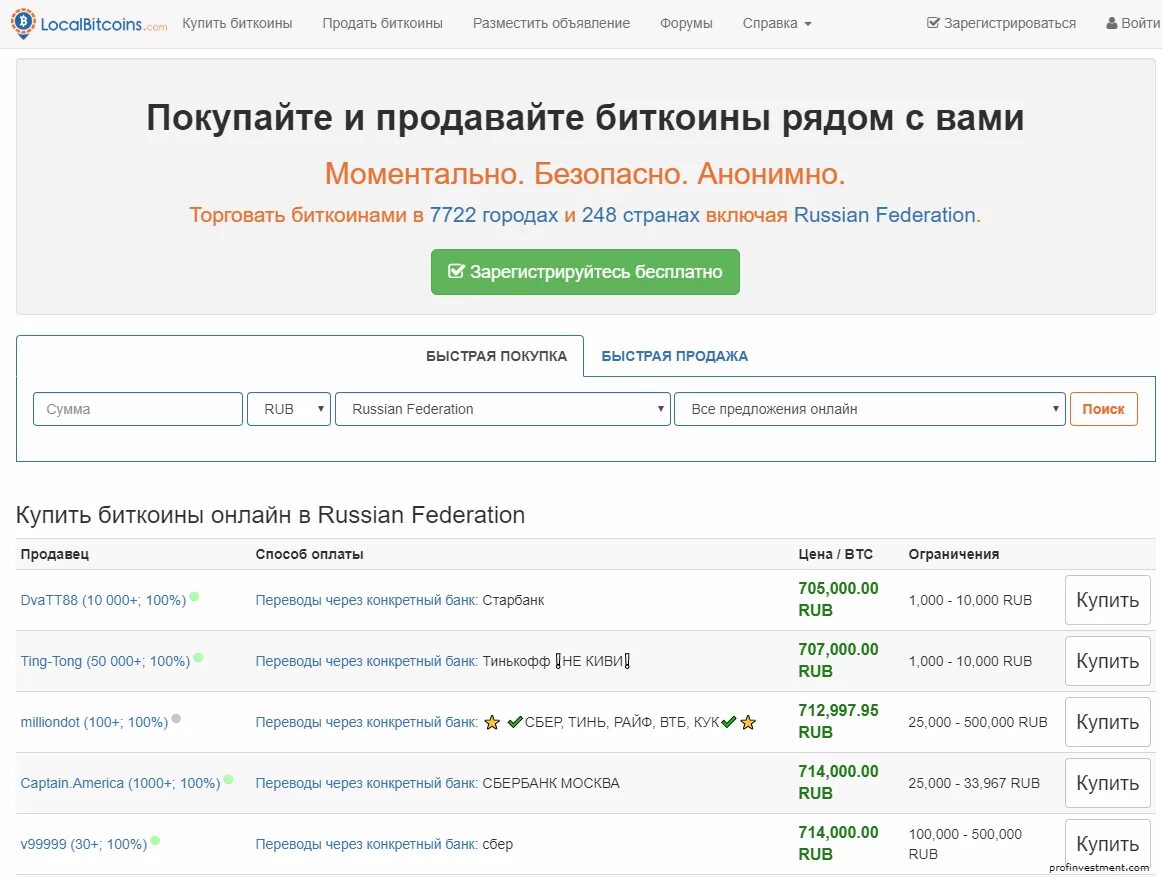The image size is (1162, 877).
Task: Open Разместить объявление menu item
Action: coord(551,23)
